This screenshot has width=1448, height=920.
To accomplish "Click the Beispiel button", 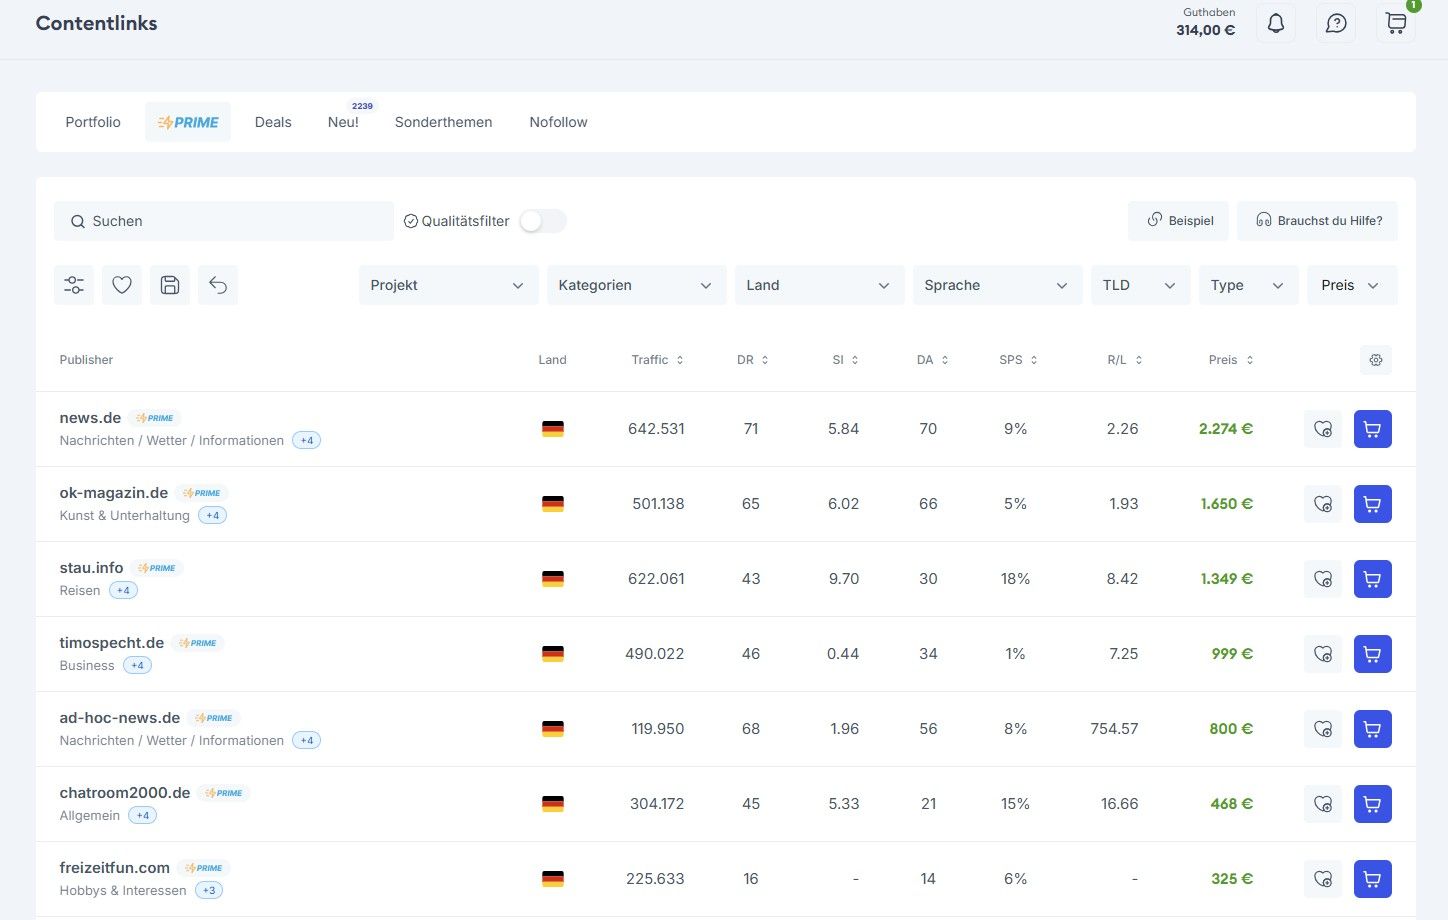I will 1180,221.
